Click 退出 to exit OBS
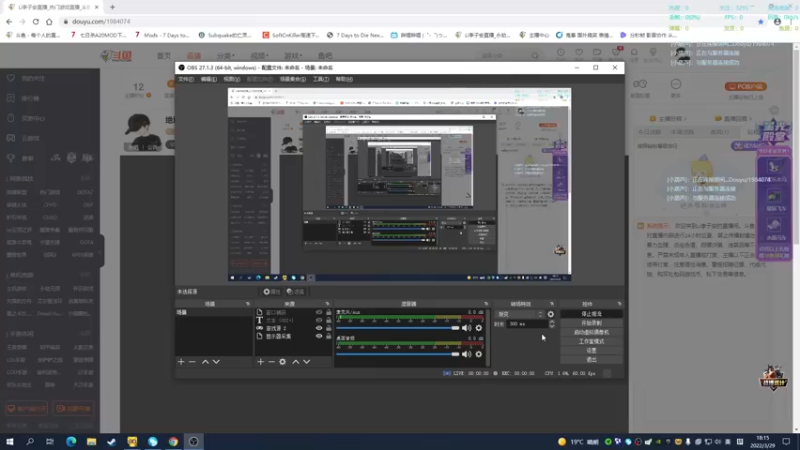This screenshot has height=450, width=800. coord(591,360)
